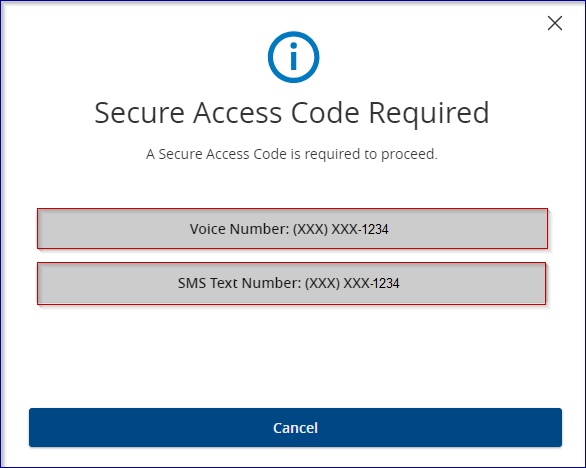586x468 pixels.
Task: Select the masked phone number in Voice option
Action: tap(340, 229)
